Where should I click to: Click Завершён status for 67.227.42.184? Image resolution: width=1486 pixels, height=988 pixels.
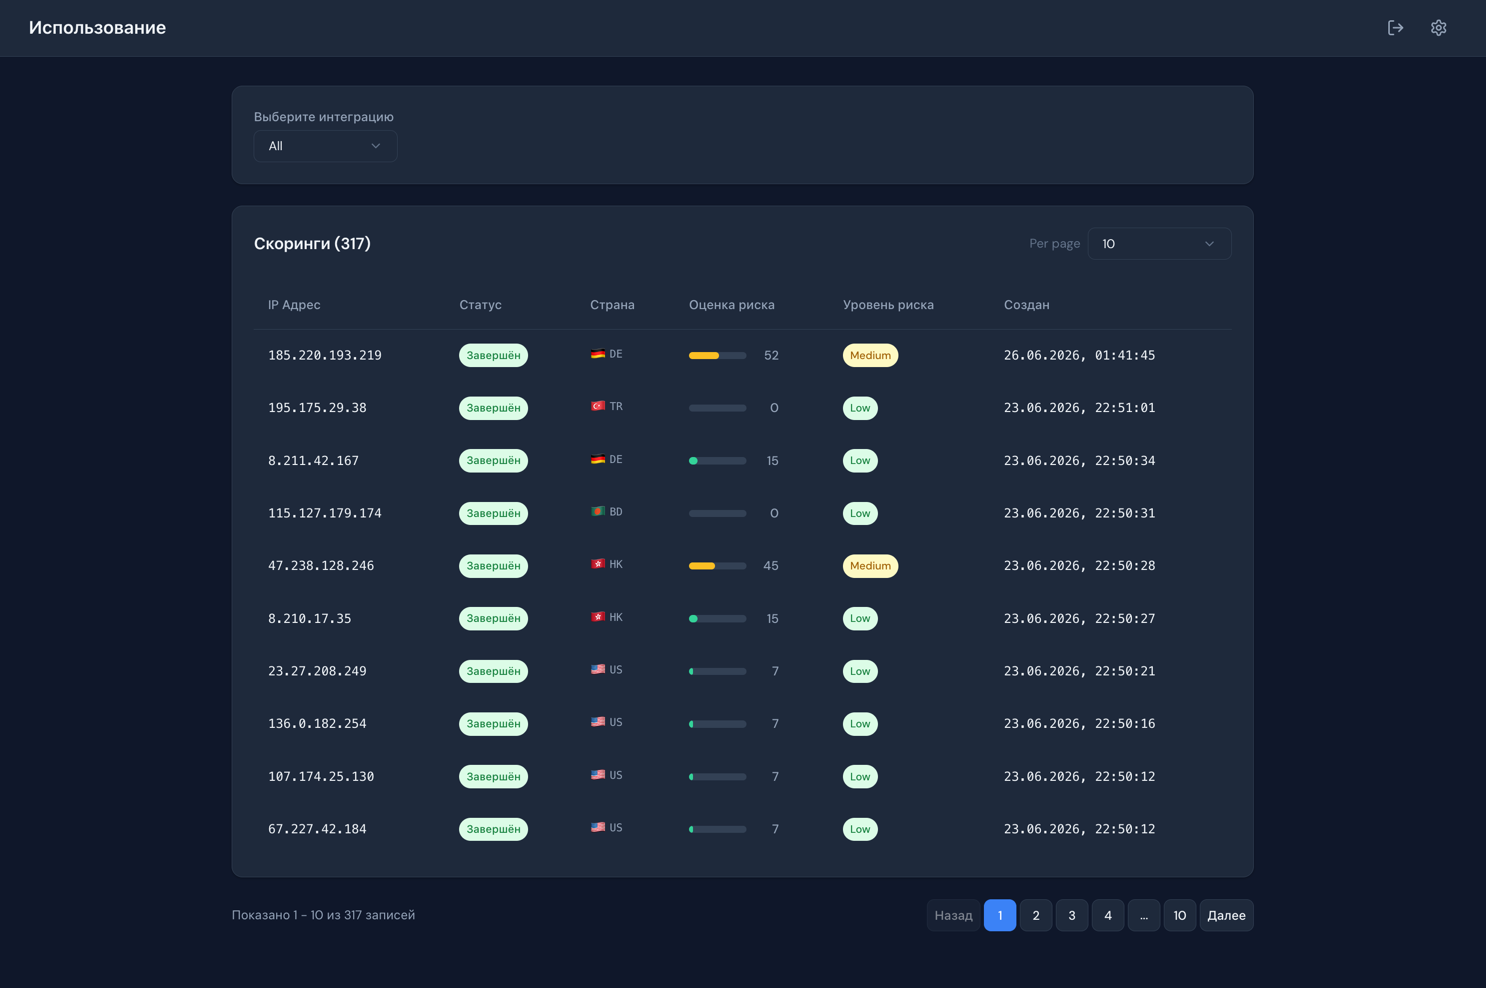[493, 829]
